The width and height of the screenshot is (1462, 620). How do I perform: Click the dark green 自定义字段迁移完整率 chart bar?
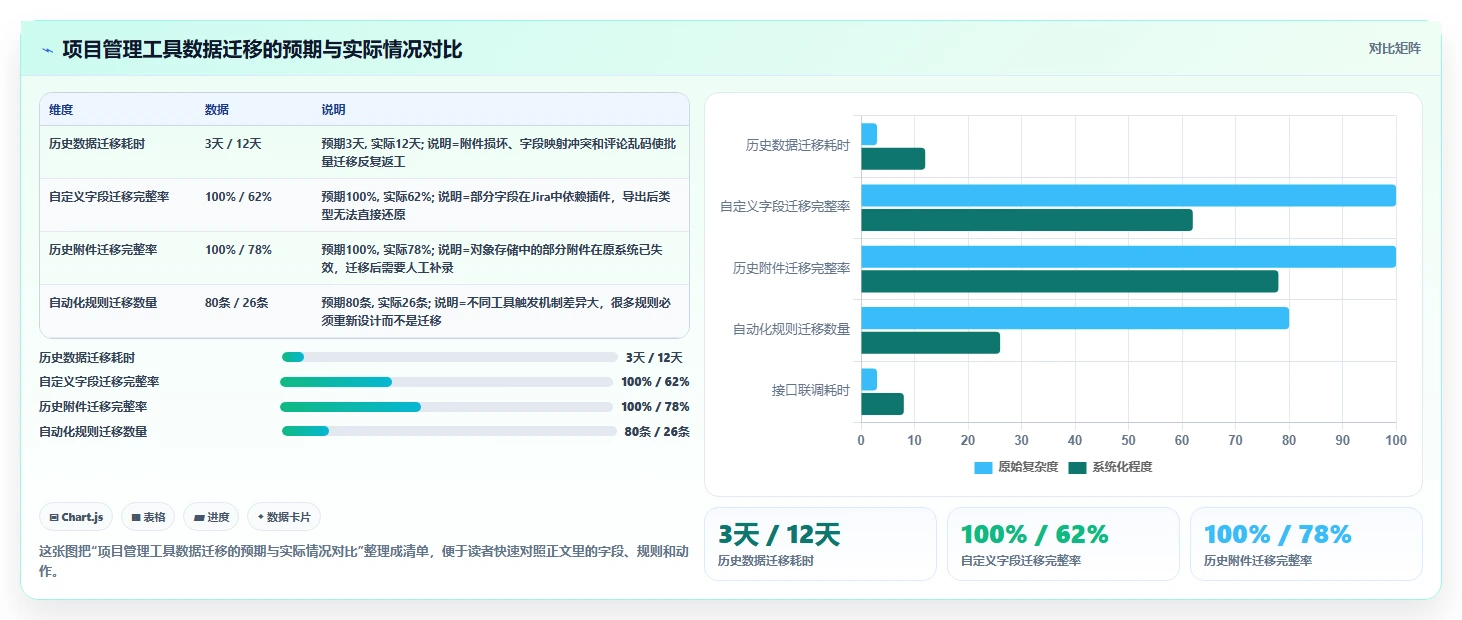pyautogui.click(x=1027, y=220)
